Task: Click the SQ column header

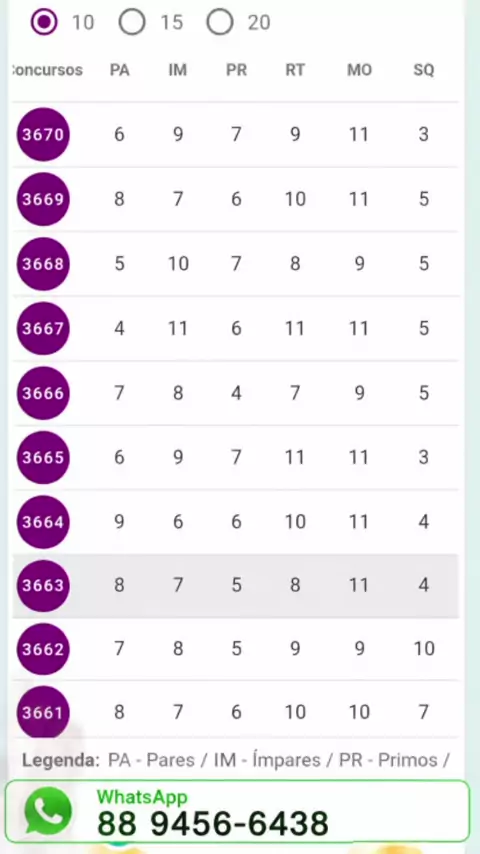Action: (423, 70)
